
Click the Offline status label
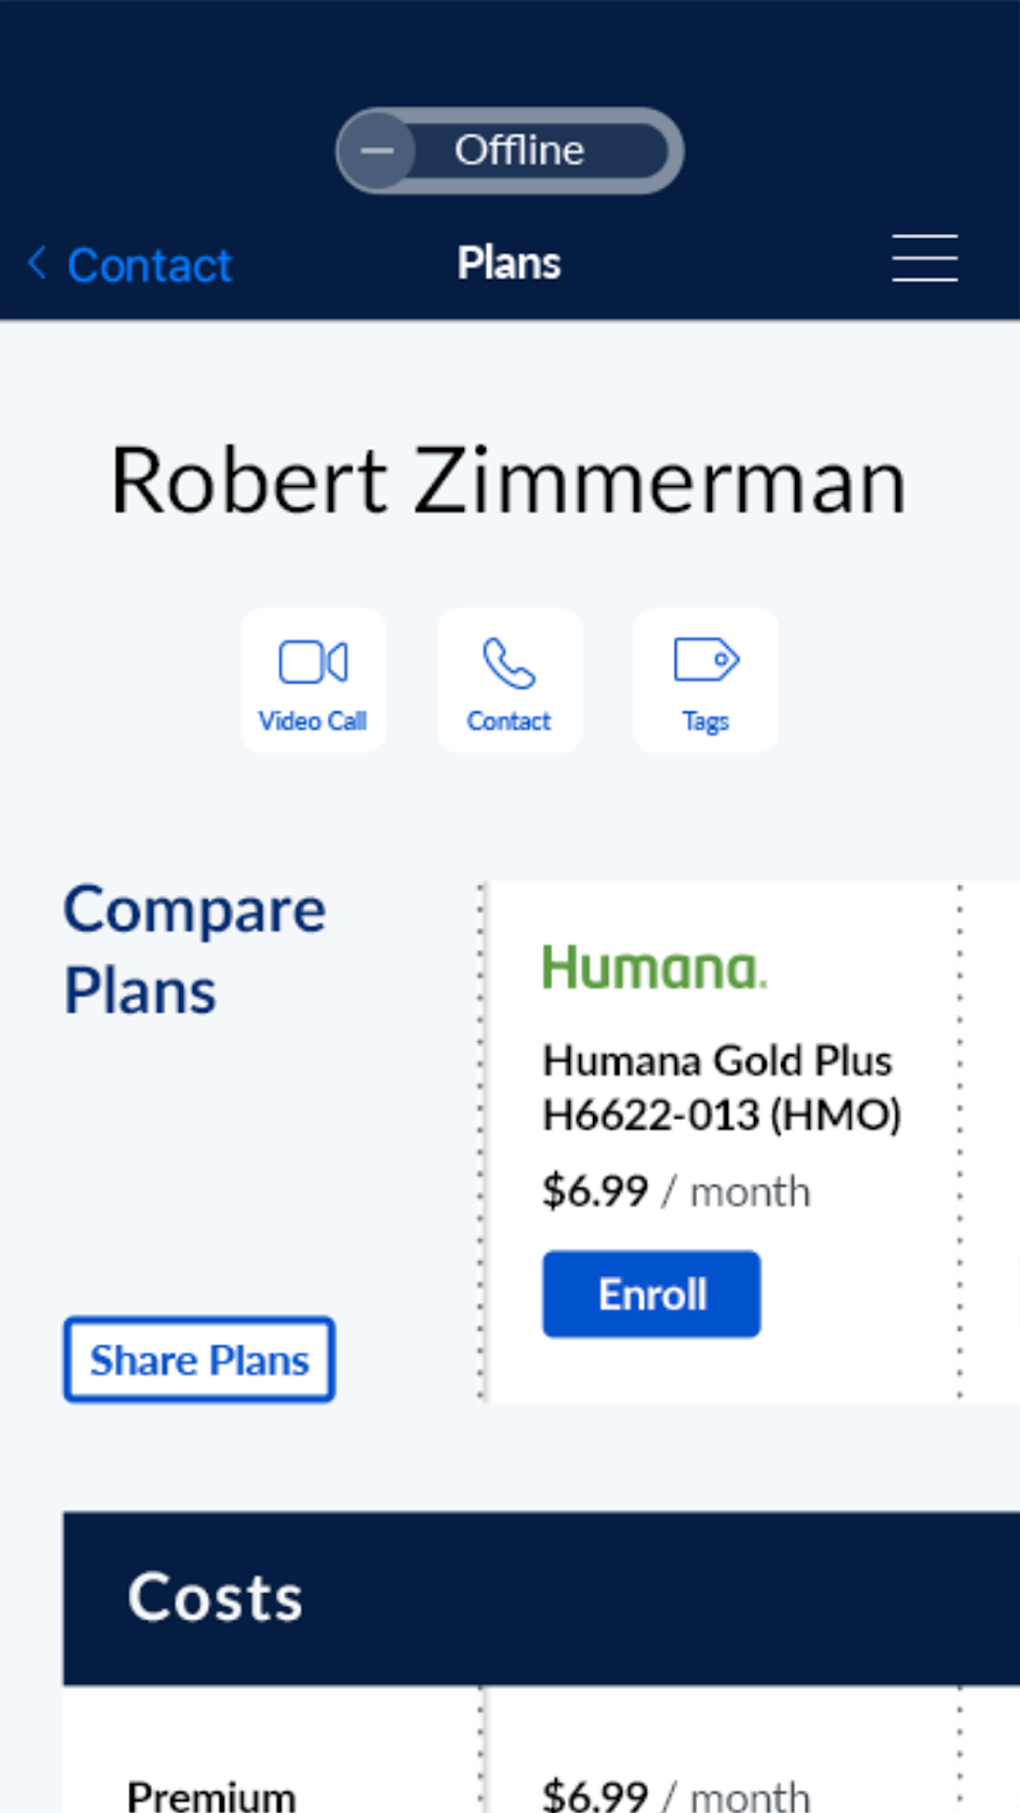pos(519,151)
